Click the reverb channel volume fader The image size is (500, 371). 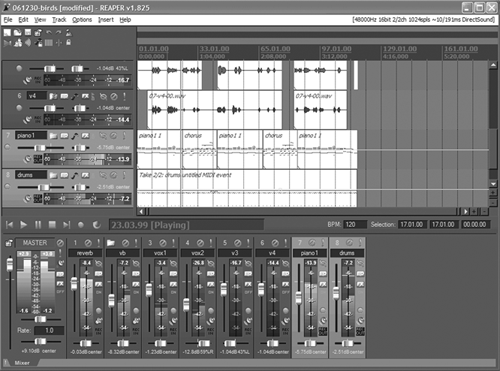[x=74, y=283]
